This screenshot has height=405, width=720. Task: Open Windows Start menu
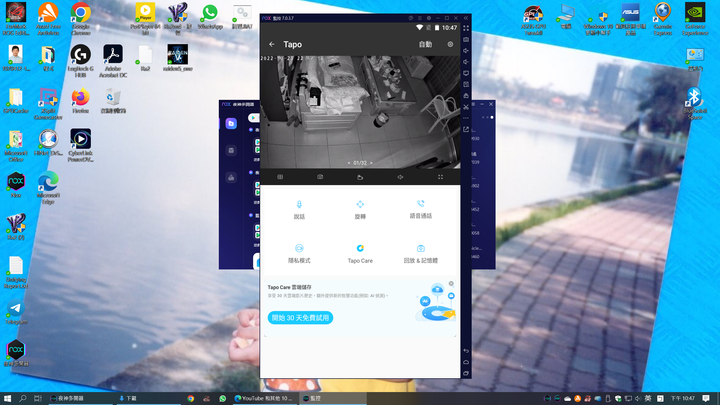[x=7, y=398]
